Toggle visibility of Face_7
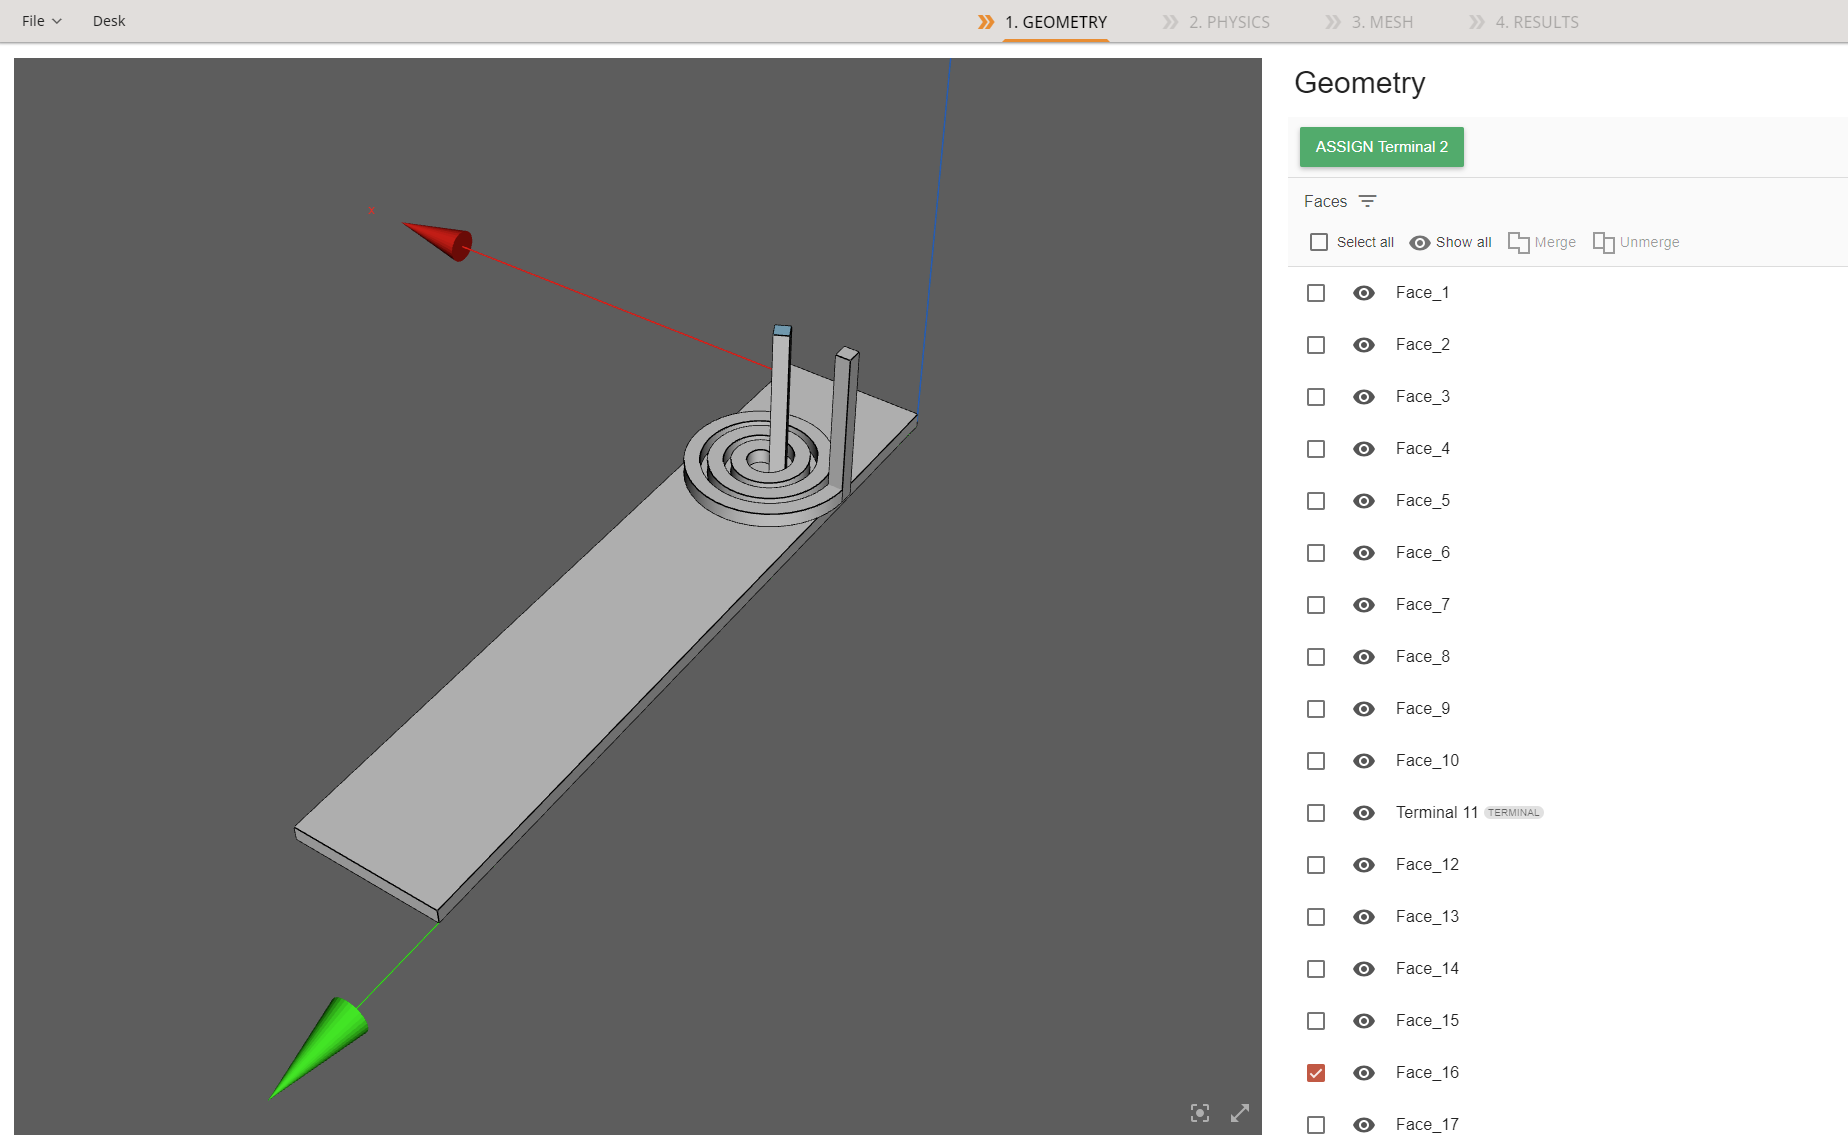The width and height of the screenshot is (1848, 1145). pos(1364,605)
